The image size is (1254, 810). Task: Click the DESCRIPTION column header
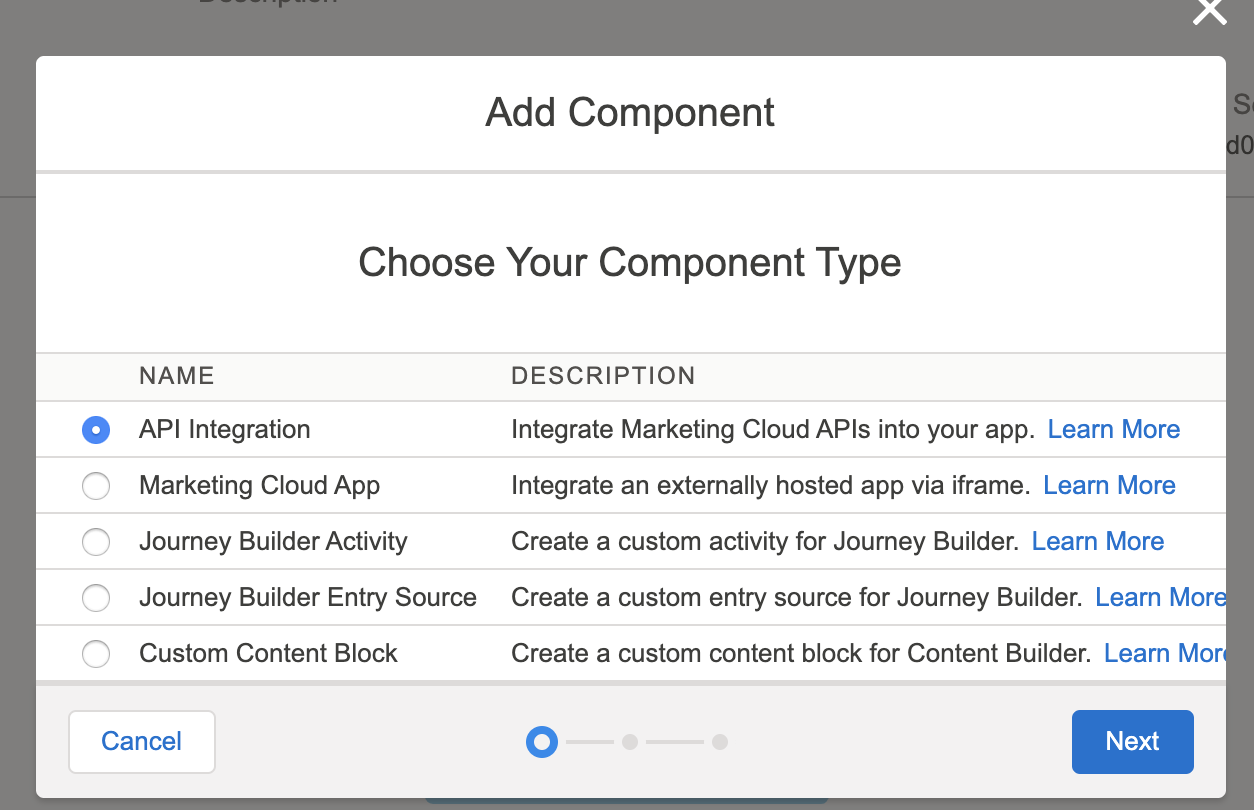point(603,376)
